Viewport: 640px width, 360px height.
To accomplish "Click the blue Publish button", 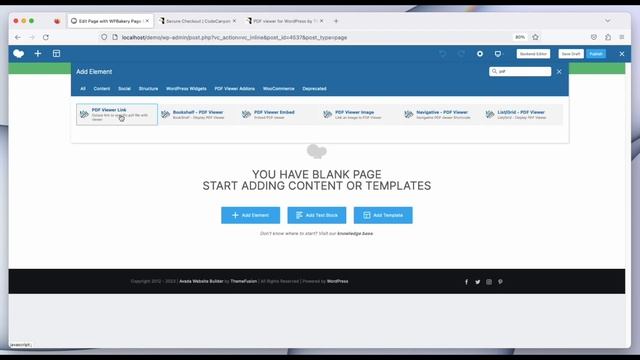I will [596, 54].
